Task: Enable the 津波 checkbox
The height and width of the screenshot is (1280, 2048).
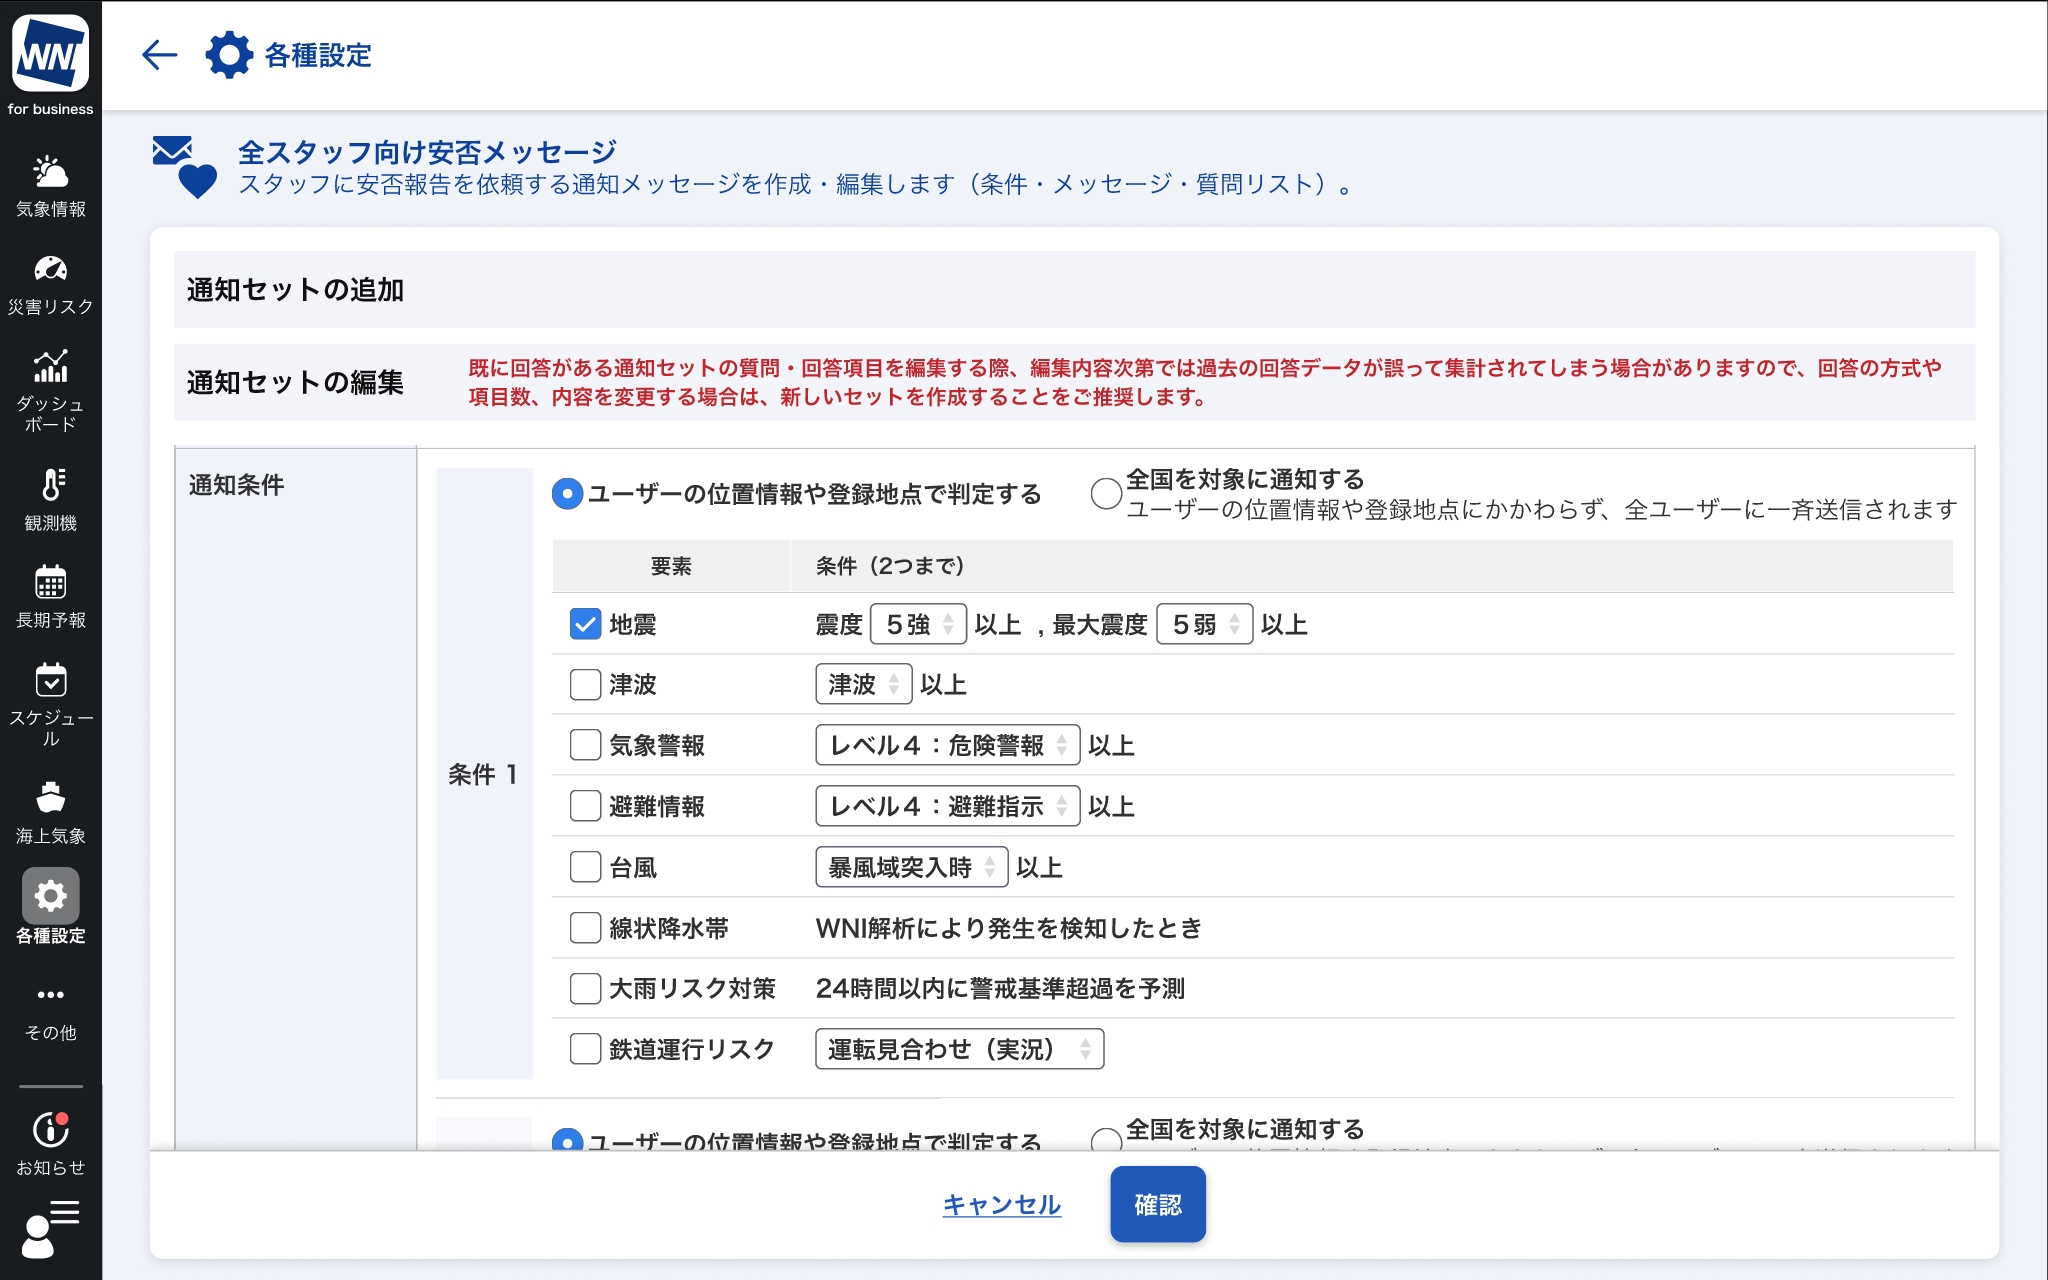Action: (585, 685)
